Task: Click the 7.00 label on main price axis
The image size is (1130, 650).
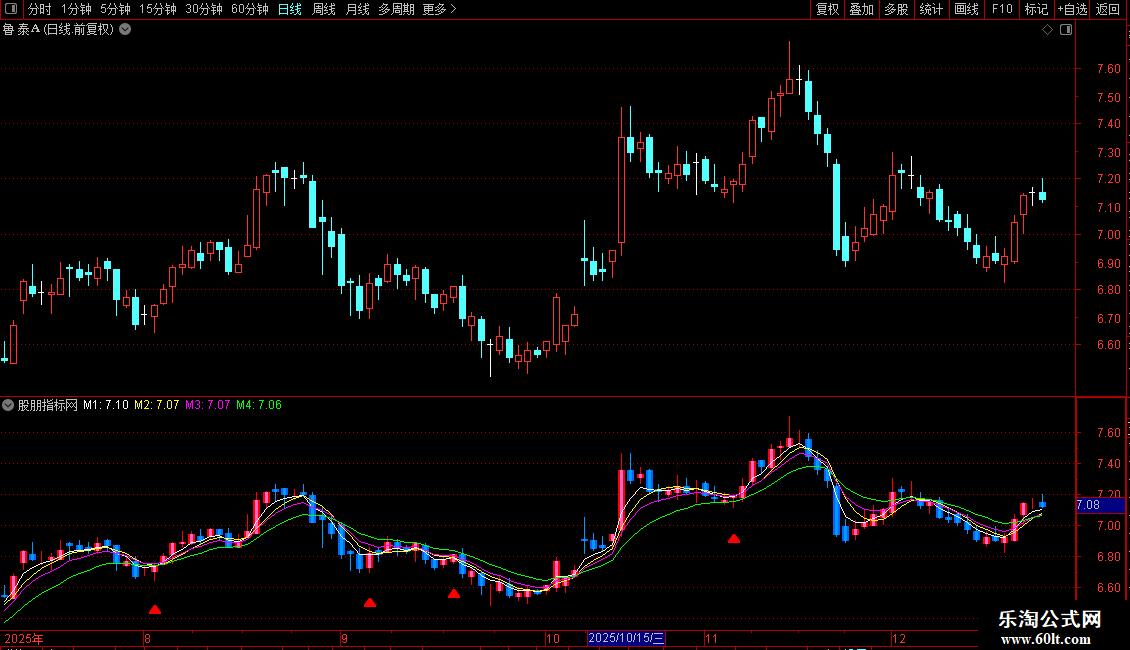Action: (x=1109, y=234)
